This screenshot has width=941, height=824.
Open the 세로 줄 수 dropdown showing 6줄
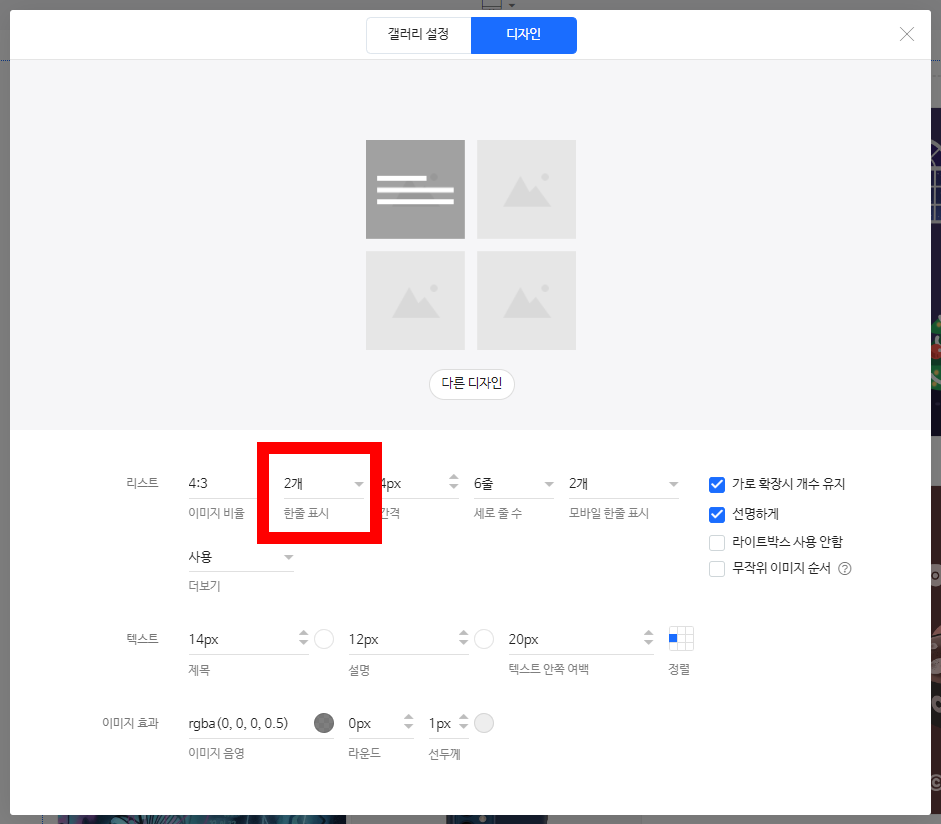pos(512,482)
